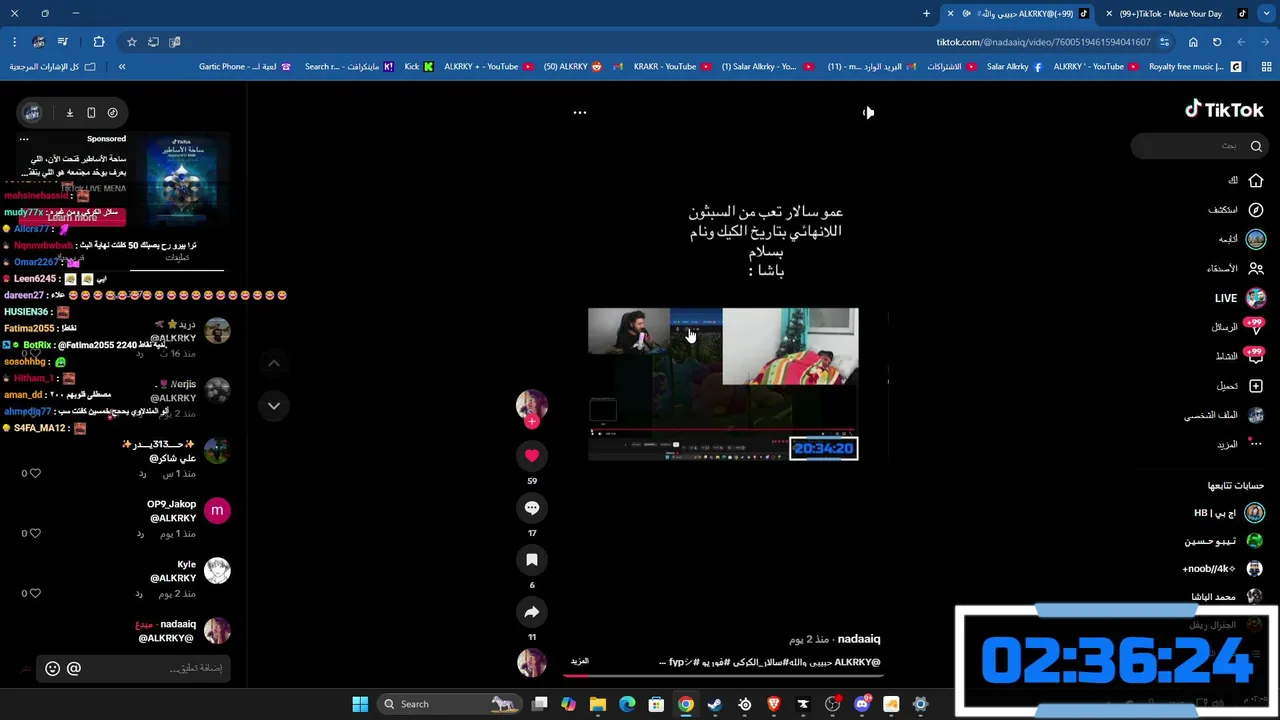Open the nadaaiq creator comment name

coord(178,624)
